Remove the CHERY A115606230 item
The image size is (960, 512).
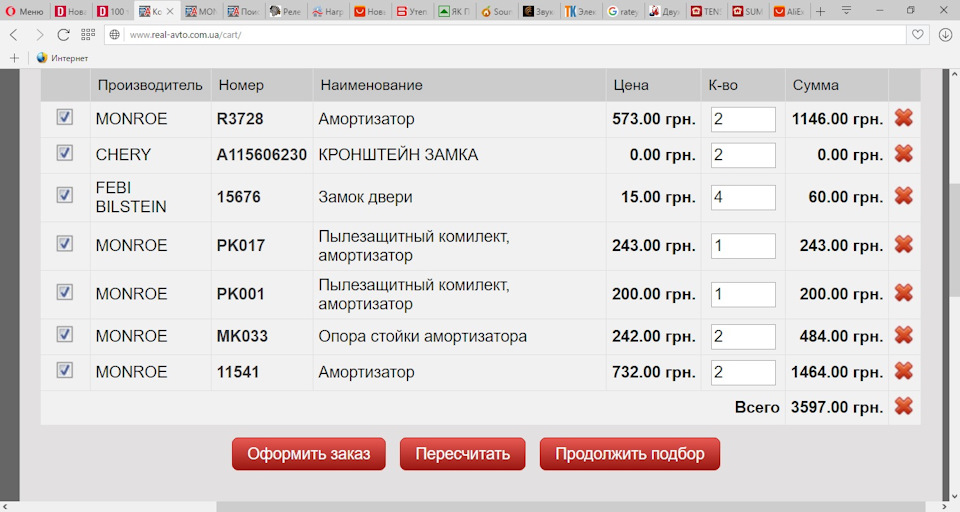coord(904,153)
